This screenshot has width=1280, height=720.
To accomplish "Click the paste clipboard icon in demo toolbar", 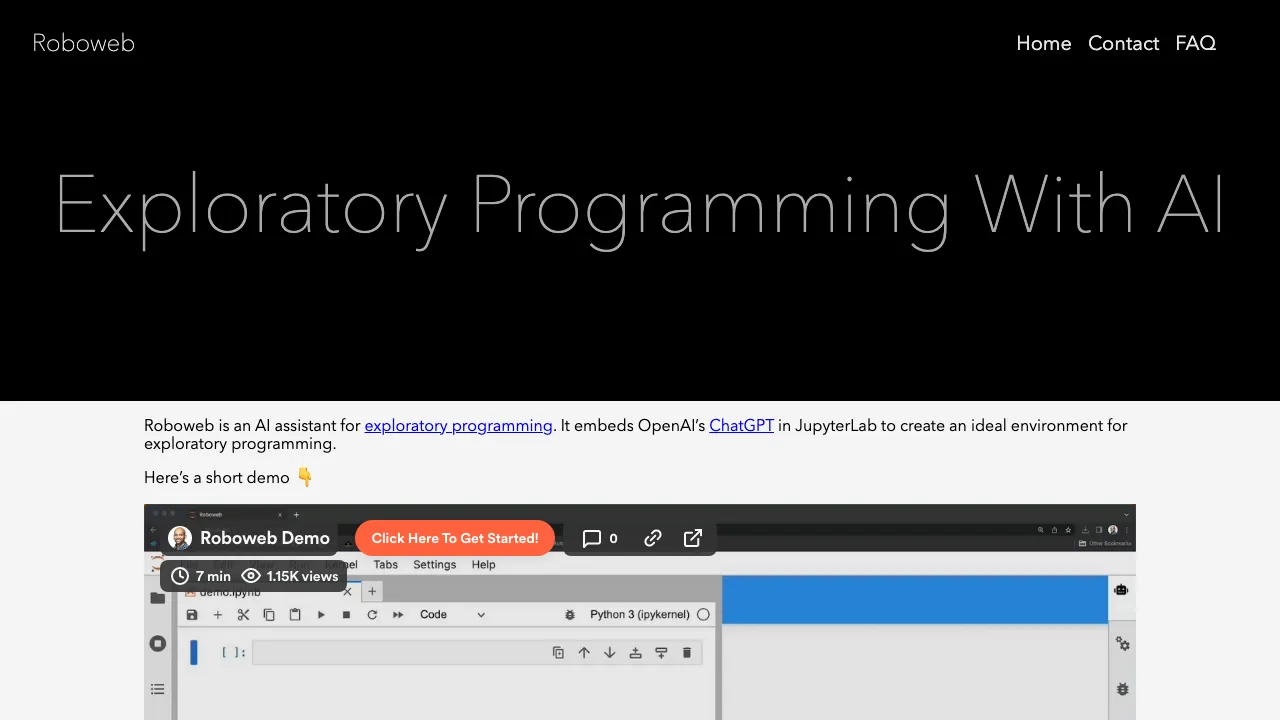I will coord(295,615).
